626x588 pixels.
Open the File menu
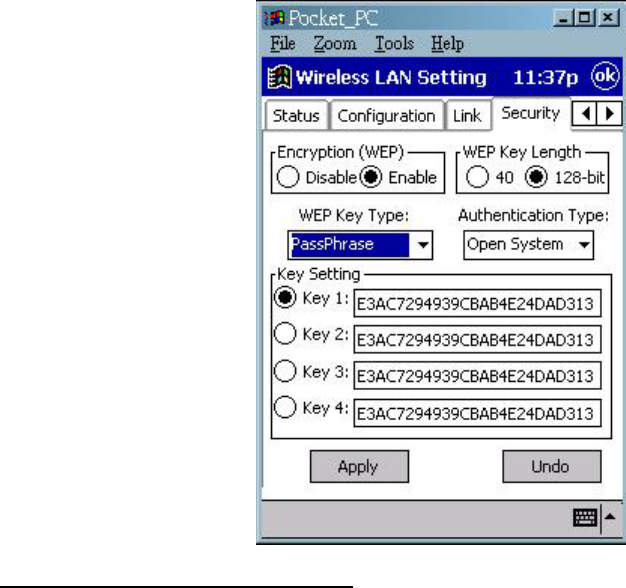(283, 44)
